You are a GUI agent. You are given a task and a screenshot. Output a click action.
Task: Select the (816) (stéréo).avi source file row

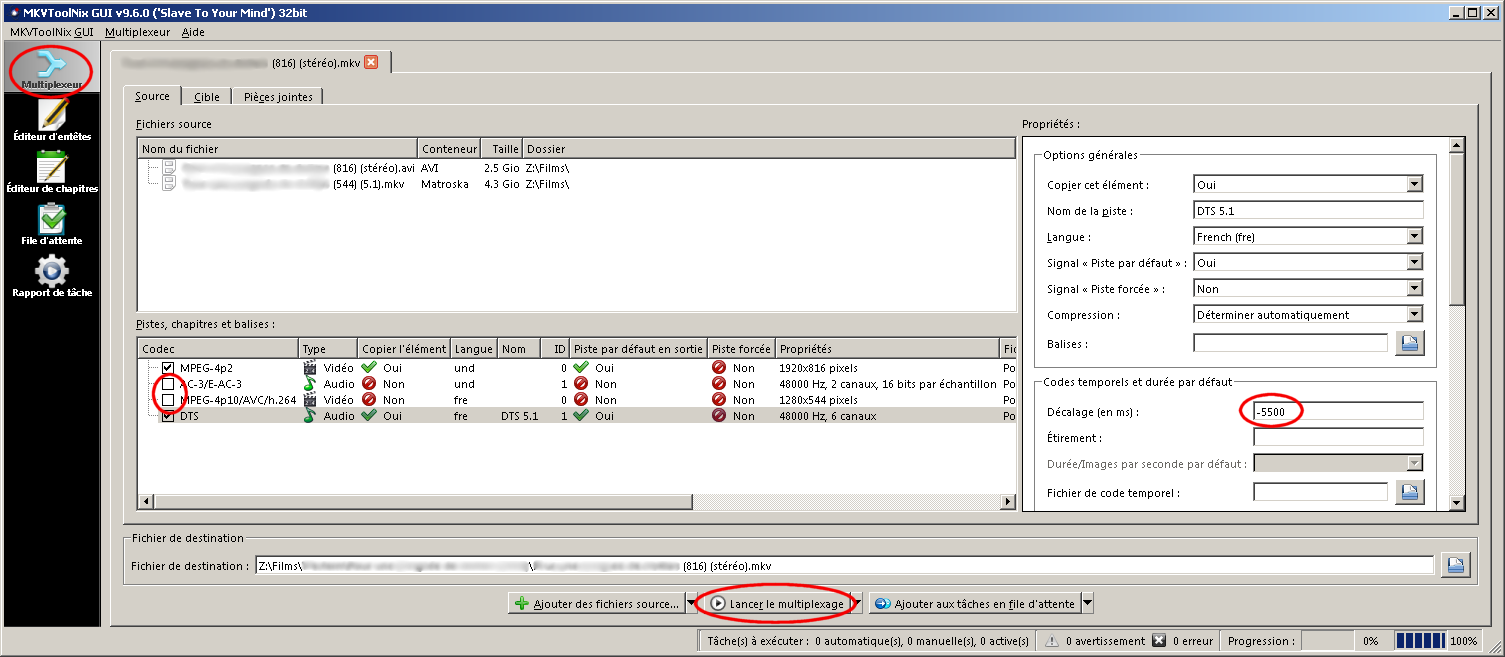point(577,168)
